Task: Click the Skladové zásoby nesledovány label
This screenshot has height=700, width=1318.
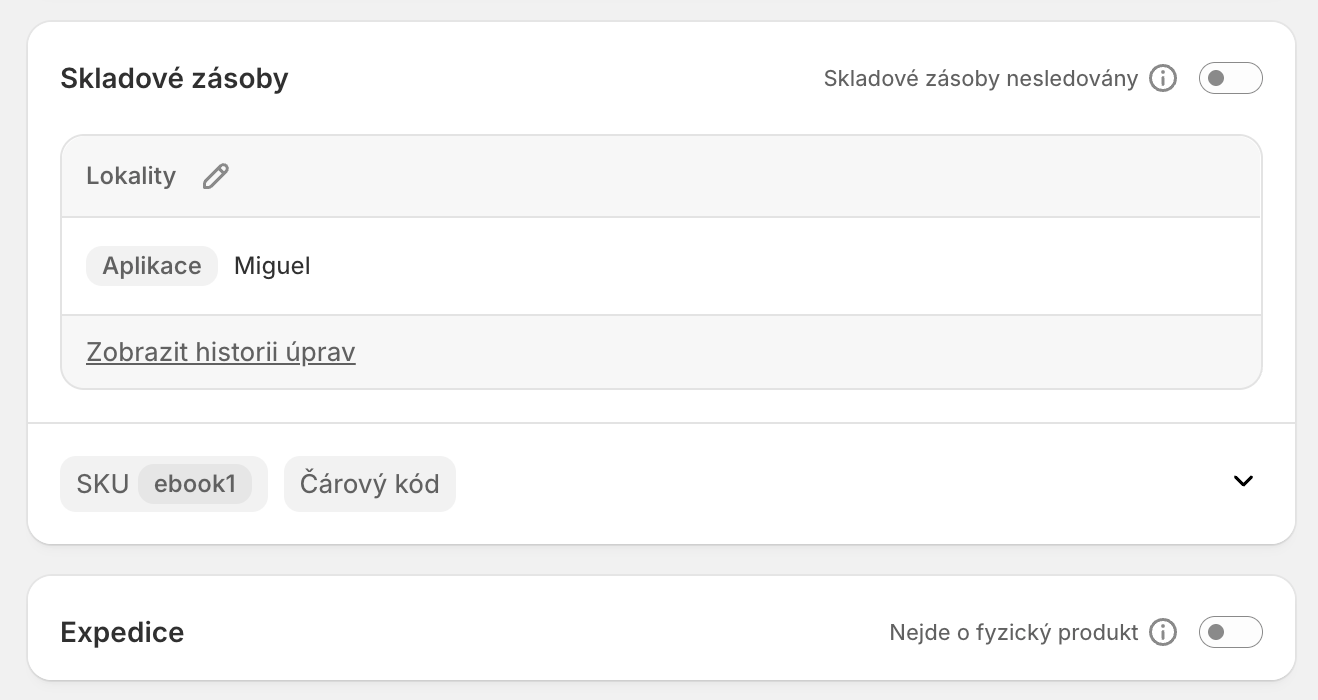Action: pyautogui.click(x=980, y=78)
